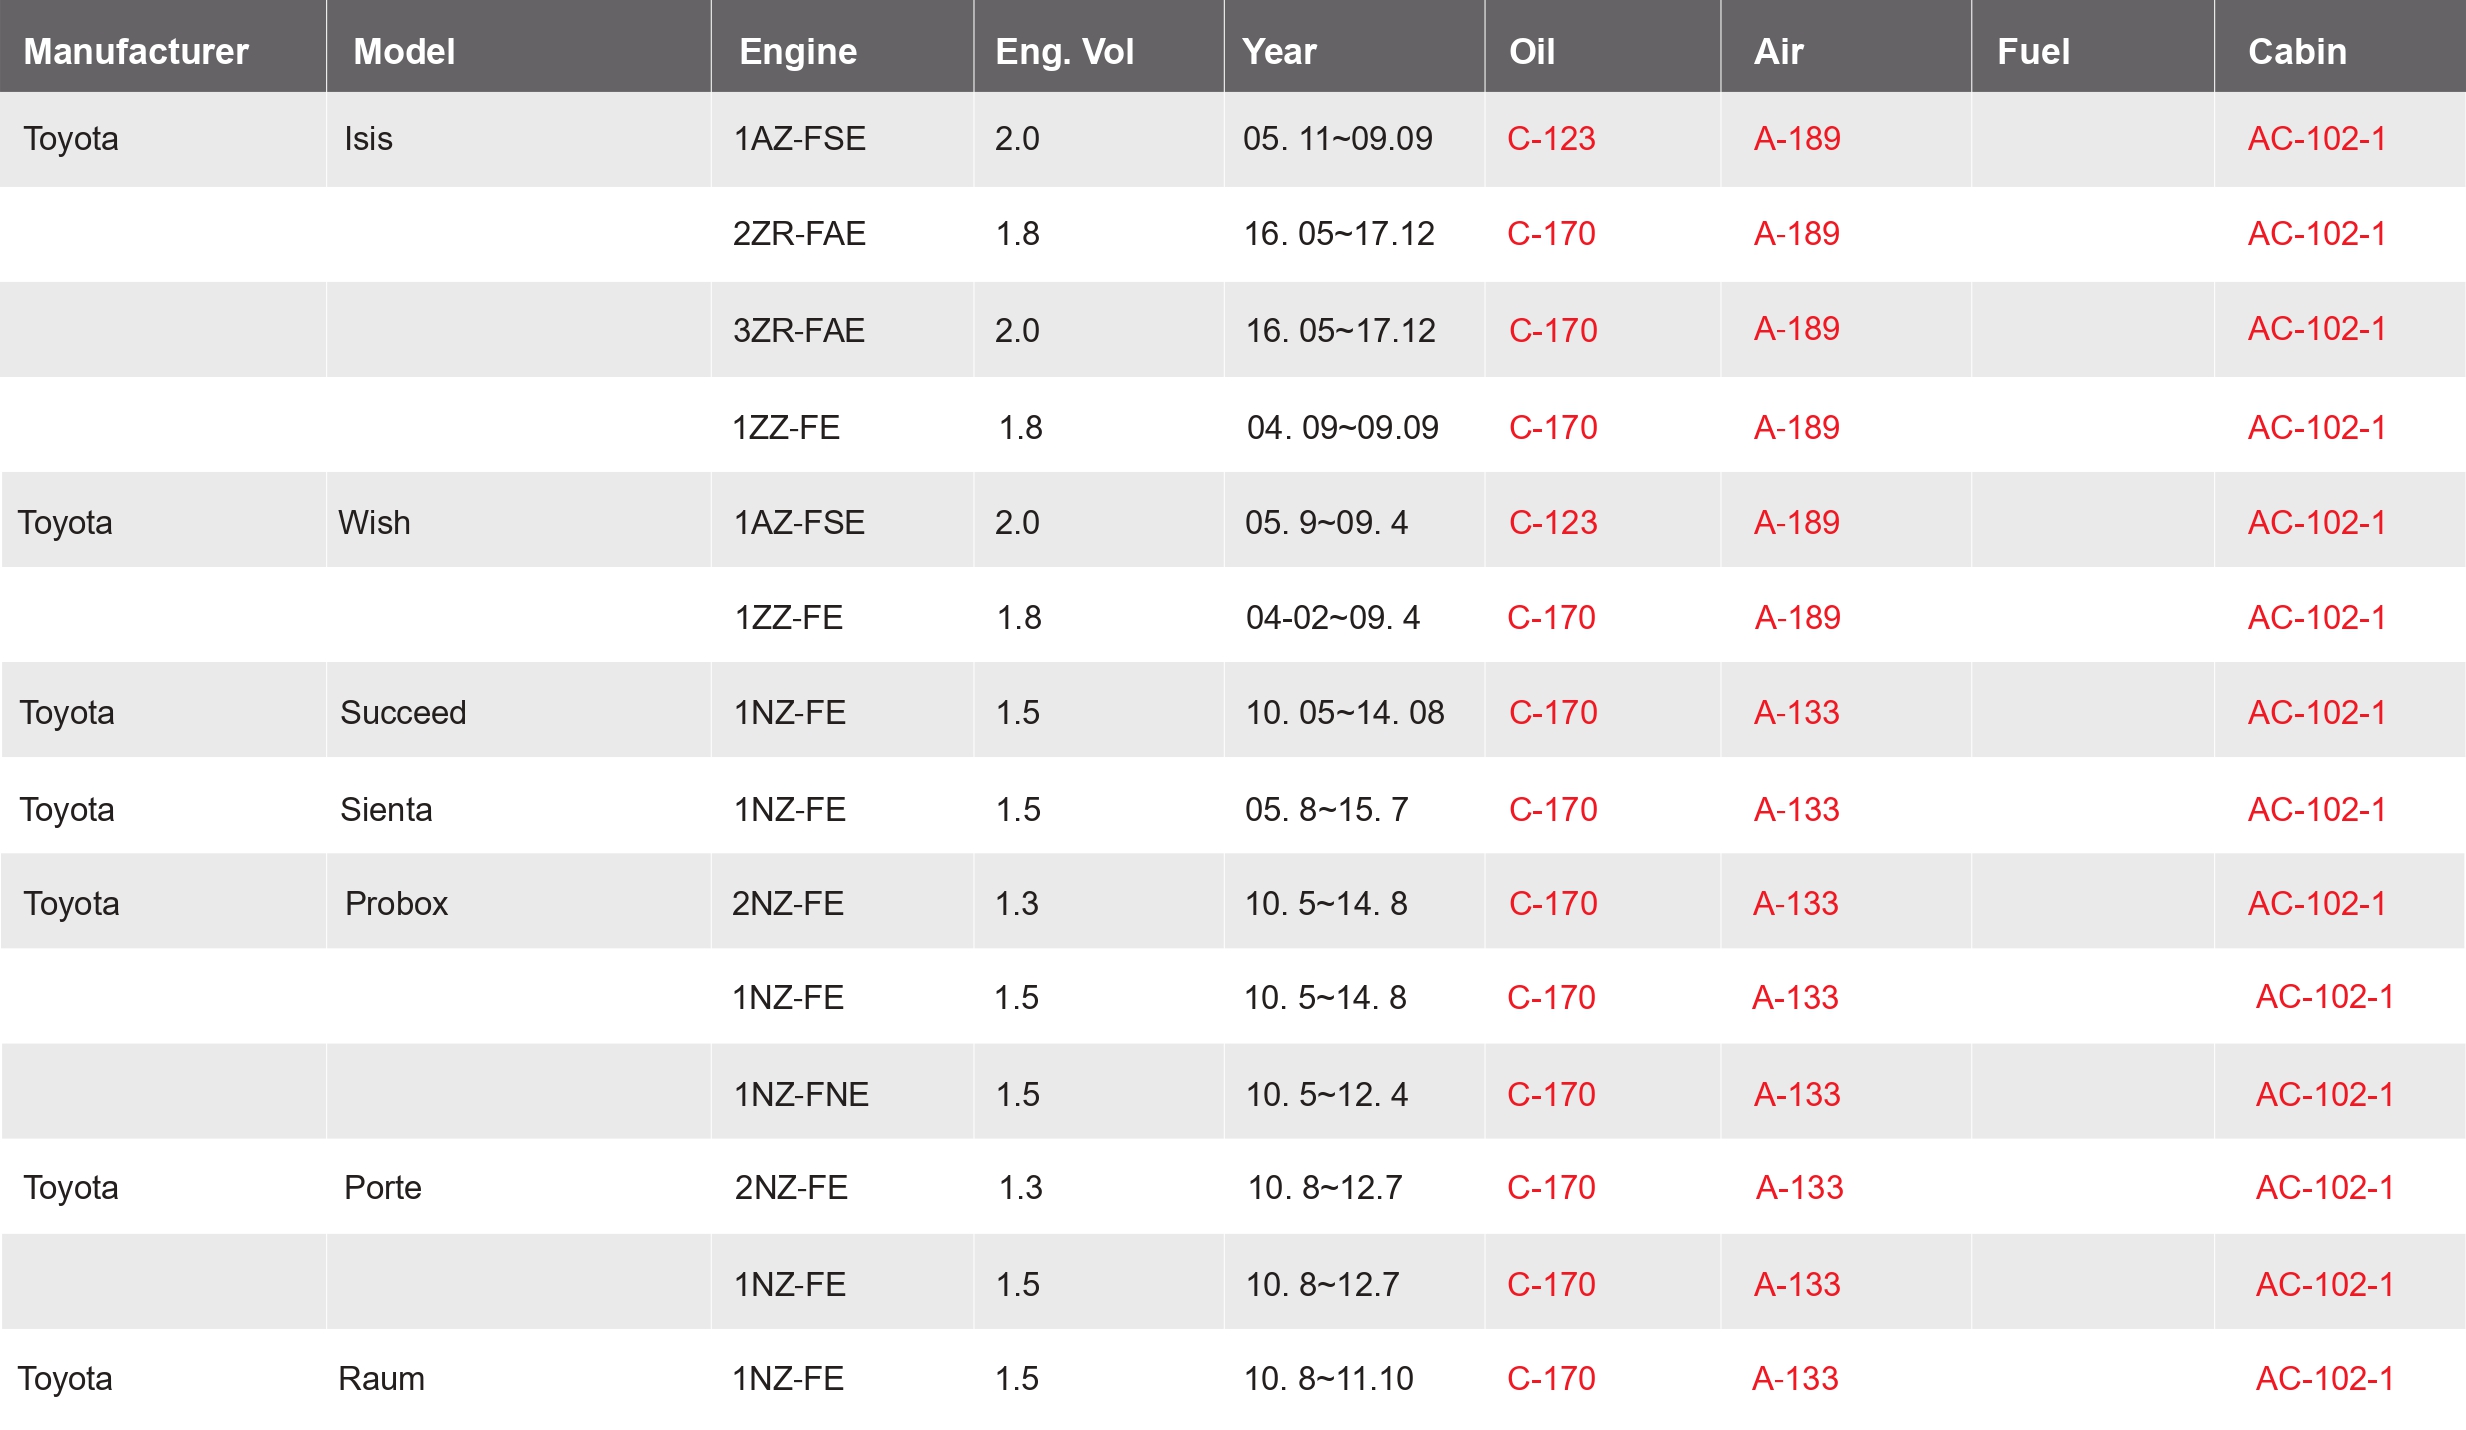This screenshot has width=2466, height=1430.
Task: Select the Eng. Vol column header
Action: tap(1064, 51)
